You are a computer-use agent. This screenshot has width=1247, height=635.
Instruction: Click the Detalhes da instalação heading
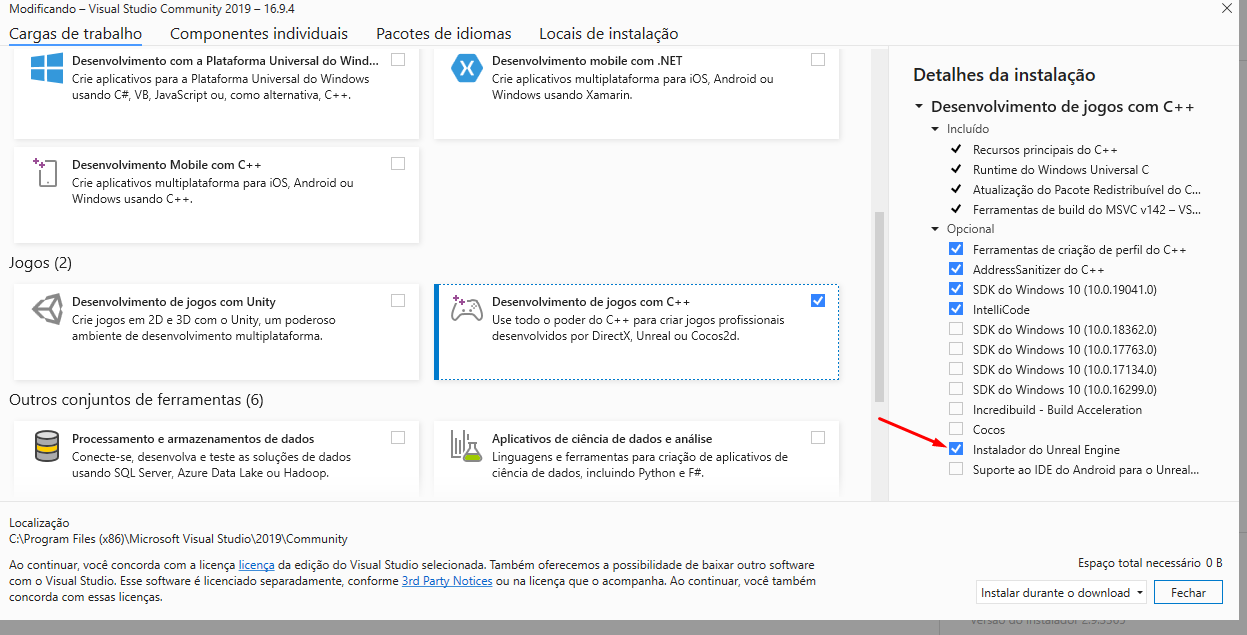[x=1004, y=75]
